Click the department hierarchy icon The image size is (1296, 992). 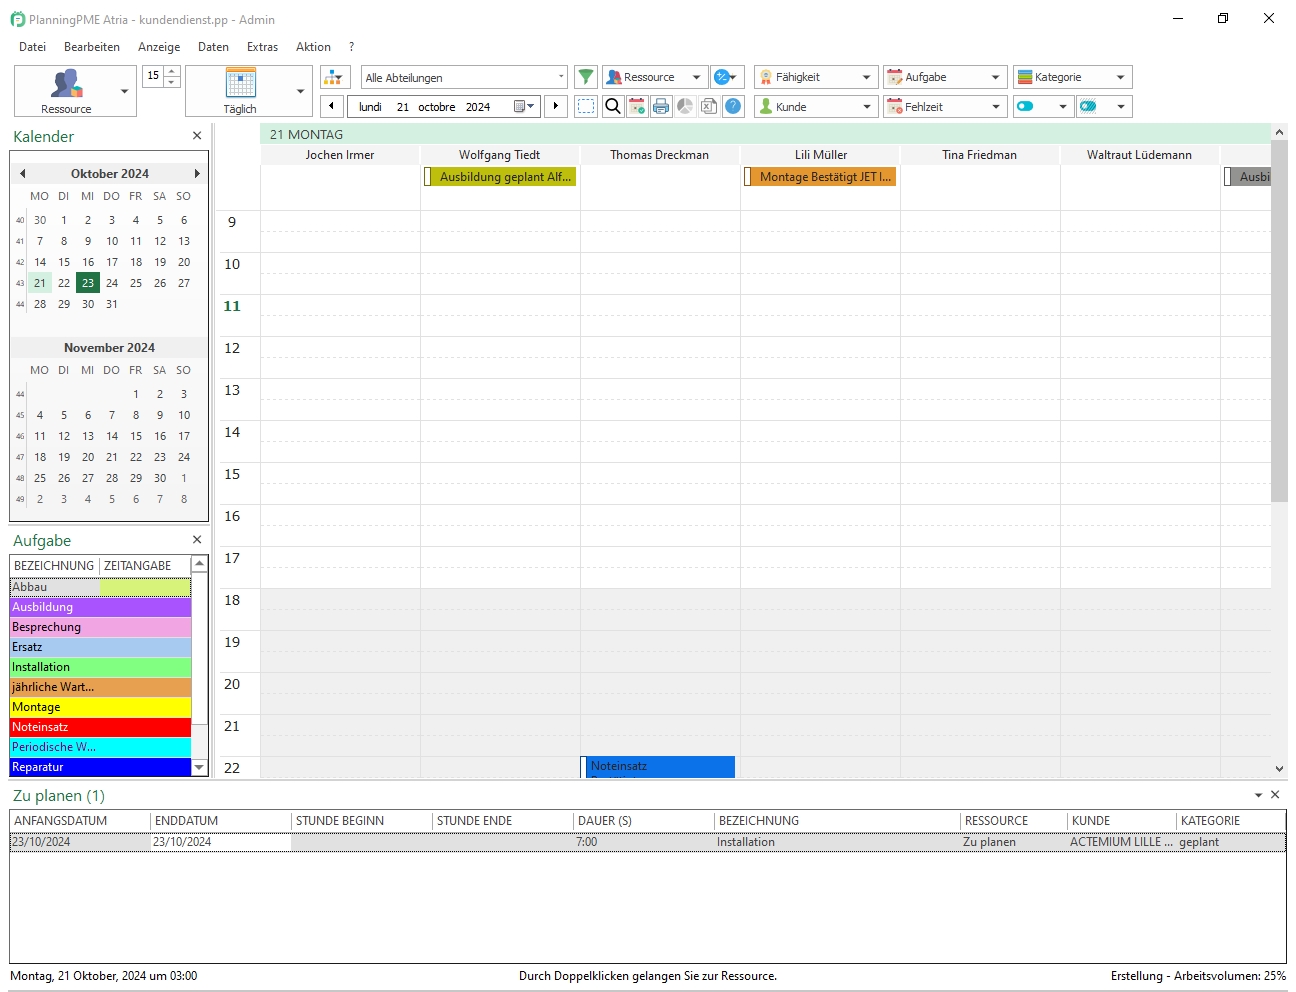click(335, 77)
